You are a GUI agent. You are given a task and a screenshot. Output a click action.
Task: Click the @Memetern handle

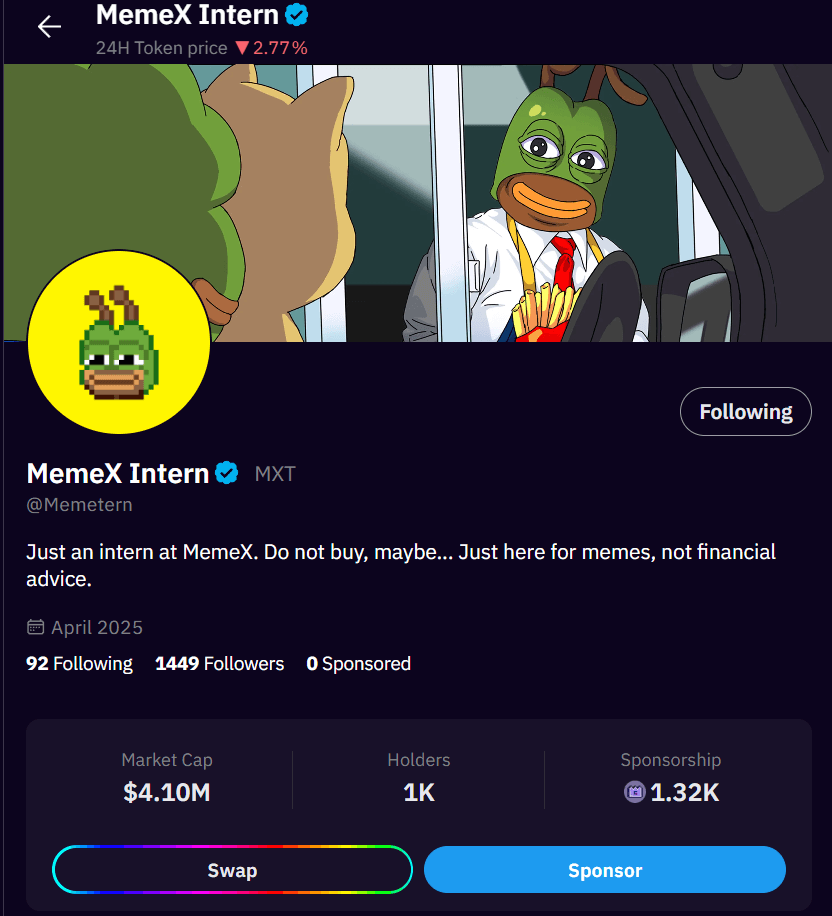click(79, 505)
